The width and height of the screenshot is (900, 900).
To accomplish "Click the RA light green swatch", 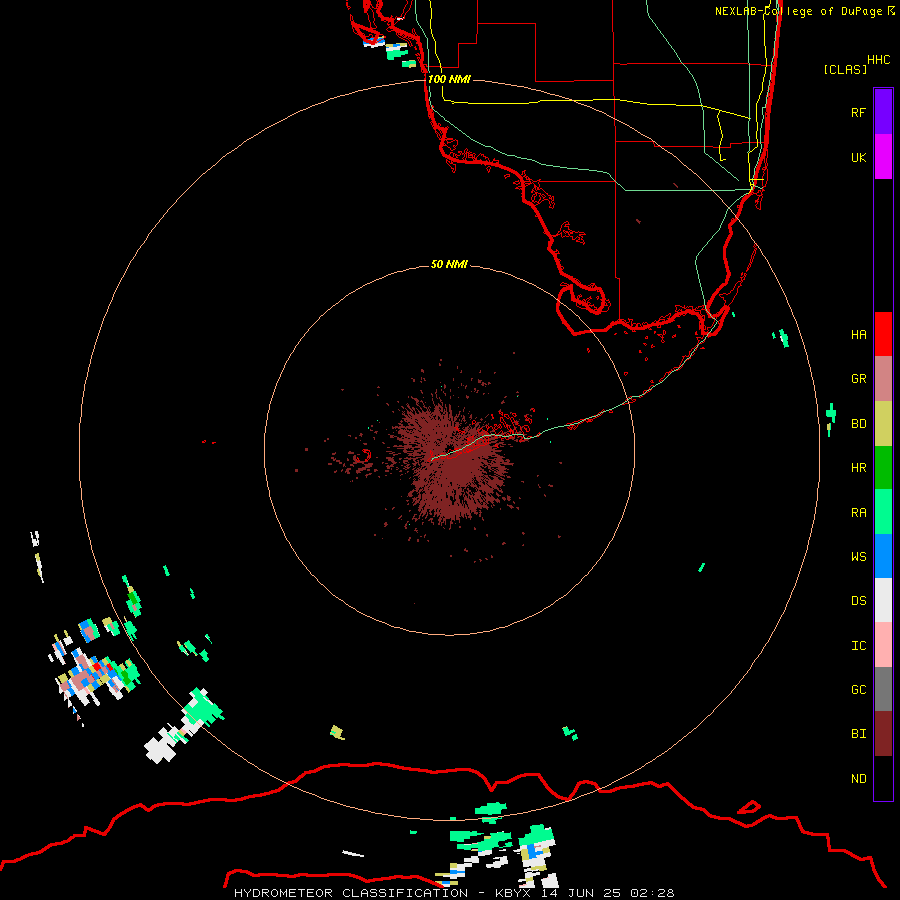I will point(883,512).
